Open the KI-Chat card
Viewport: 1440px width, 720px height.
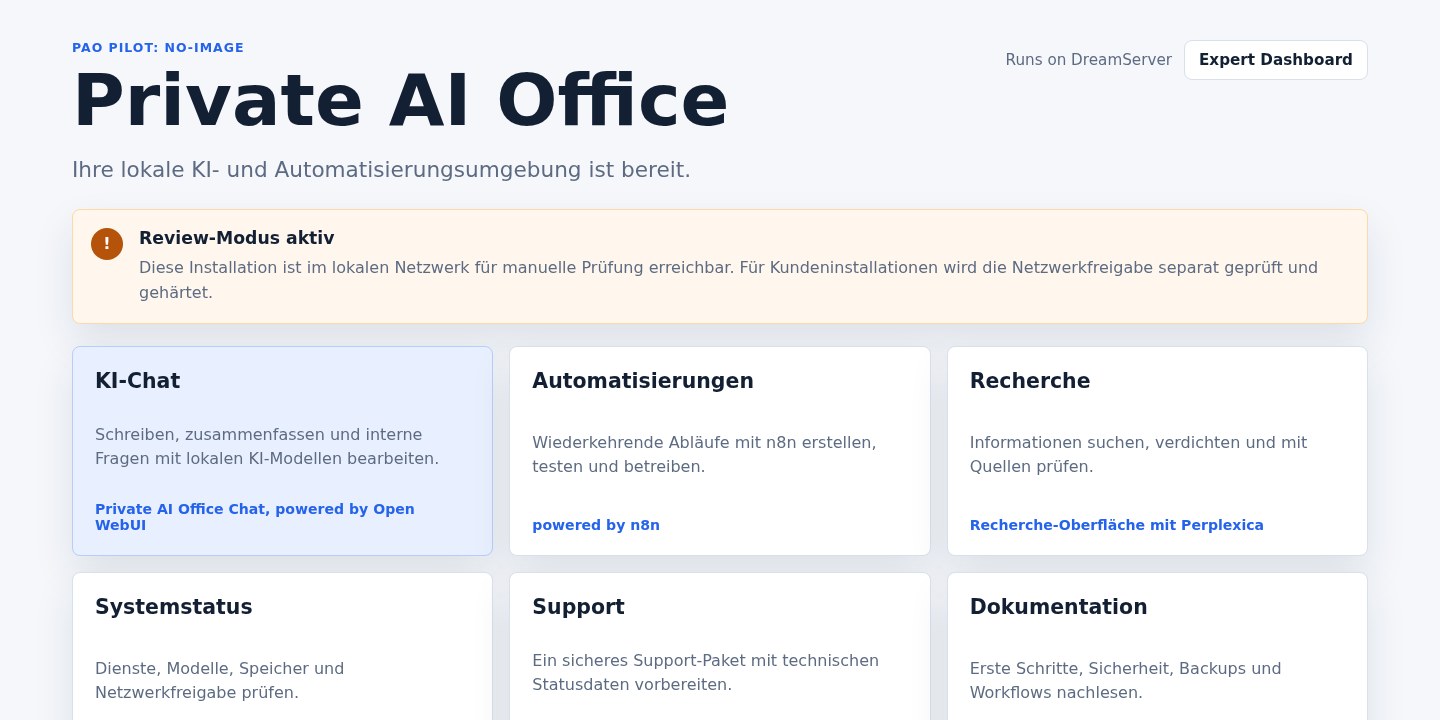coord(282,451)
